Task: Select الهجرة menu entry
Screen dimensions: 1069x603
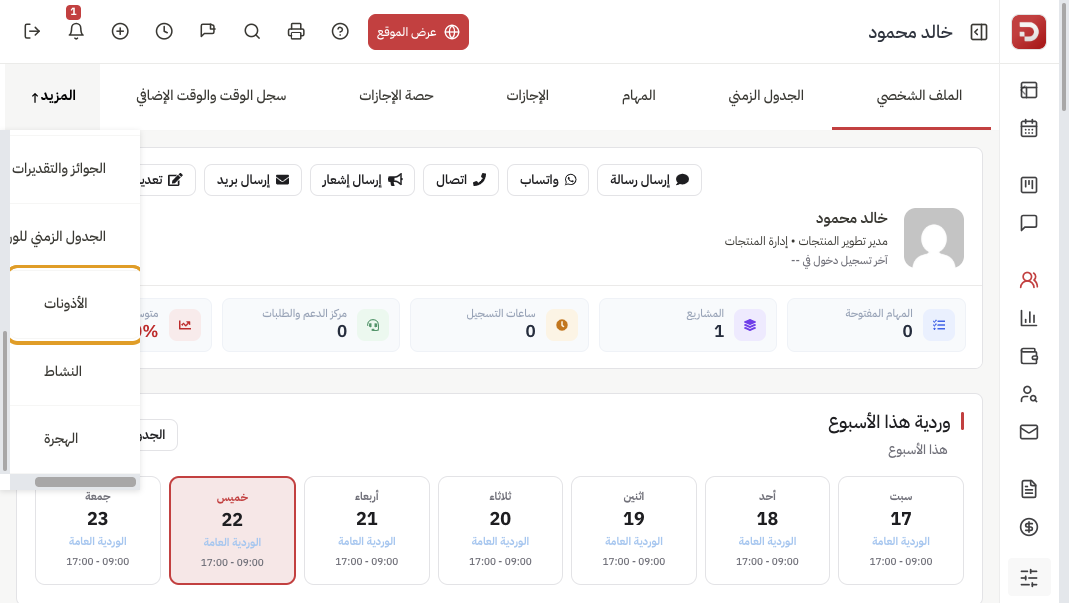Action: 75,439
